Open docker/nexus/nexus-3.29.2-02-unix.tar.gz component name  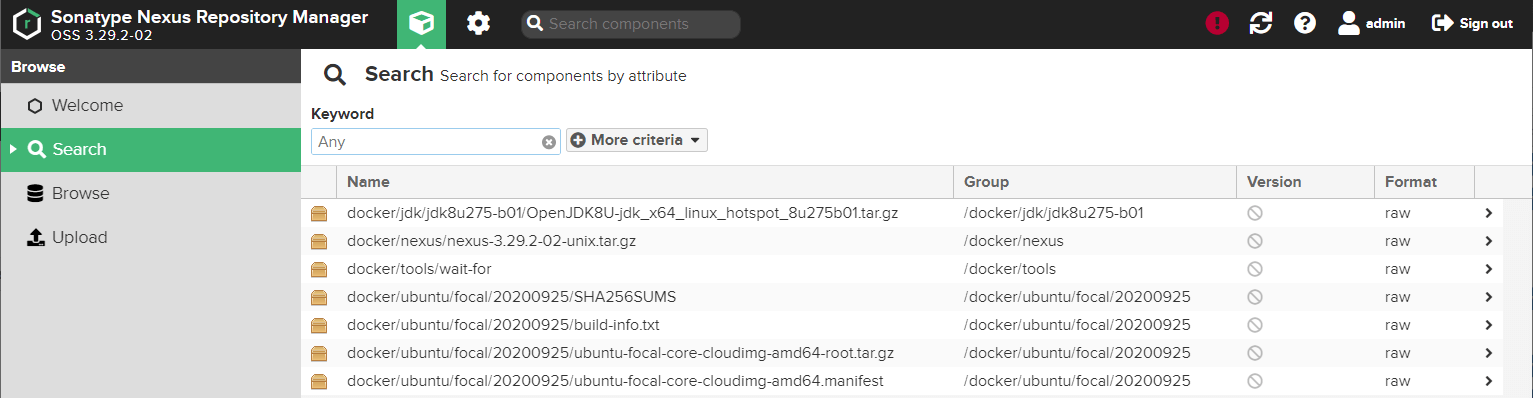tap(491, 241)
